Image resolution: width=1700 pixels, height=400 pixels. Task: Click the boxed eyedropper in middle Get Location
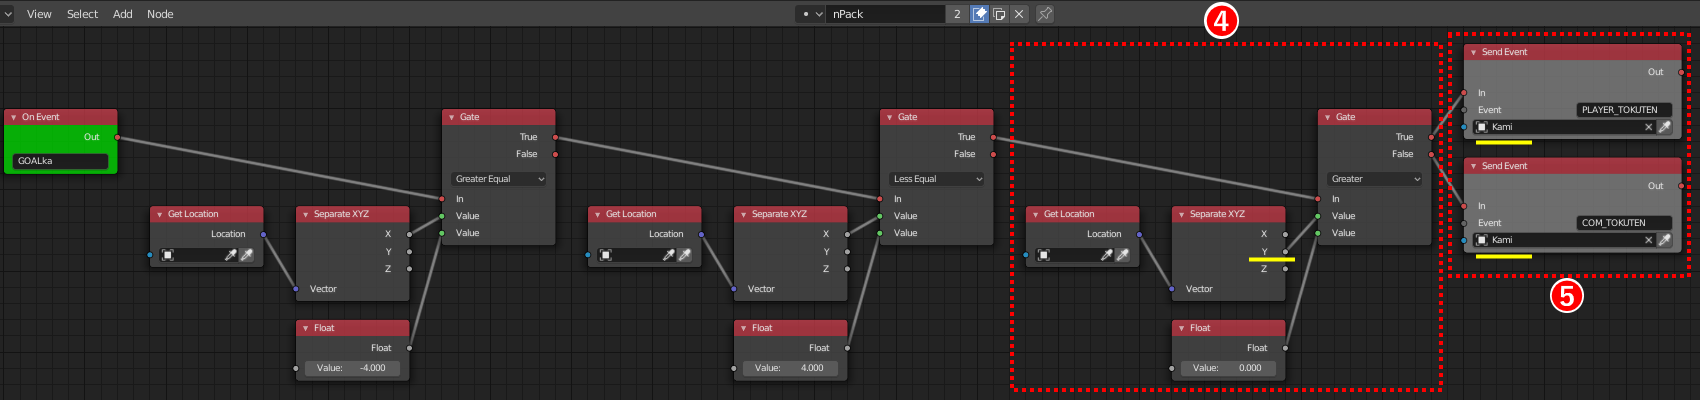point(685,255)
